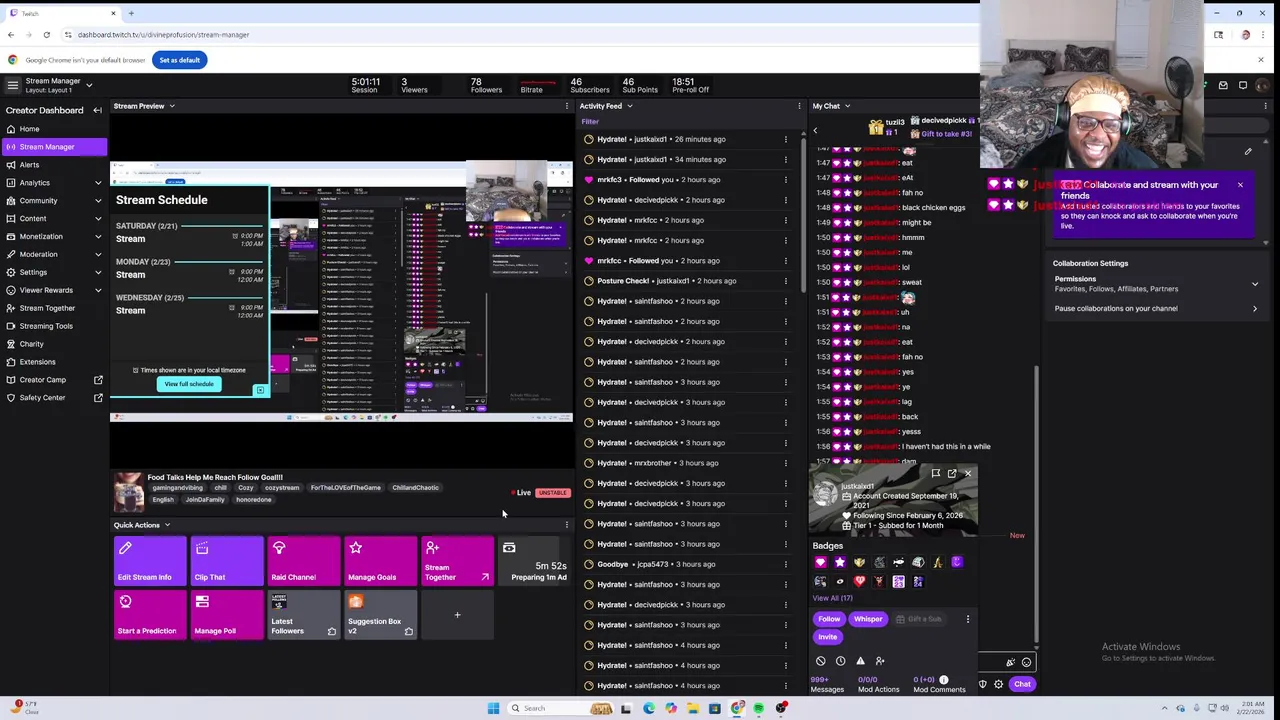The image size is (1280, 720).
Task: Open Charity in the sidebar
Action: pyautogui.click(x=55, y=344)
